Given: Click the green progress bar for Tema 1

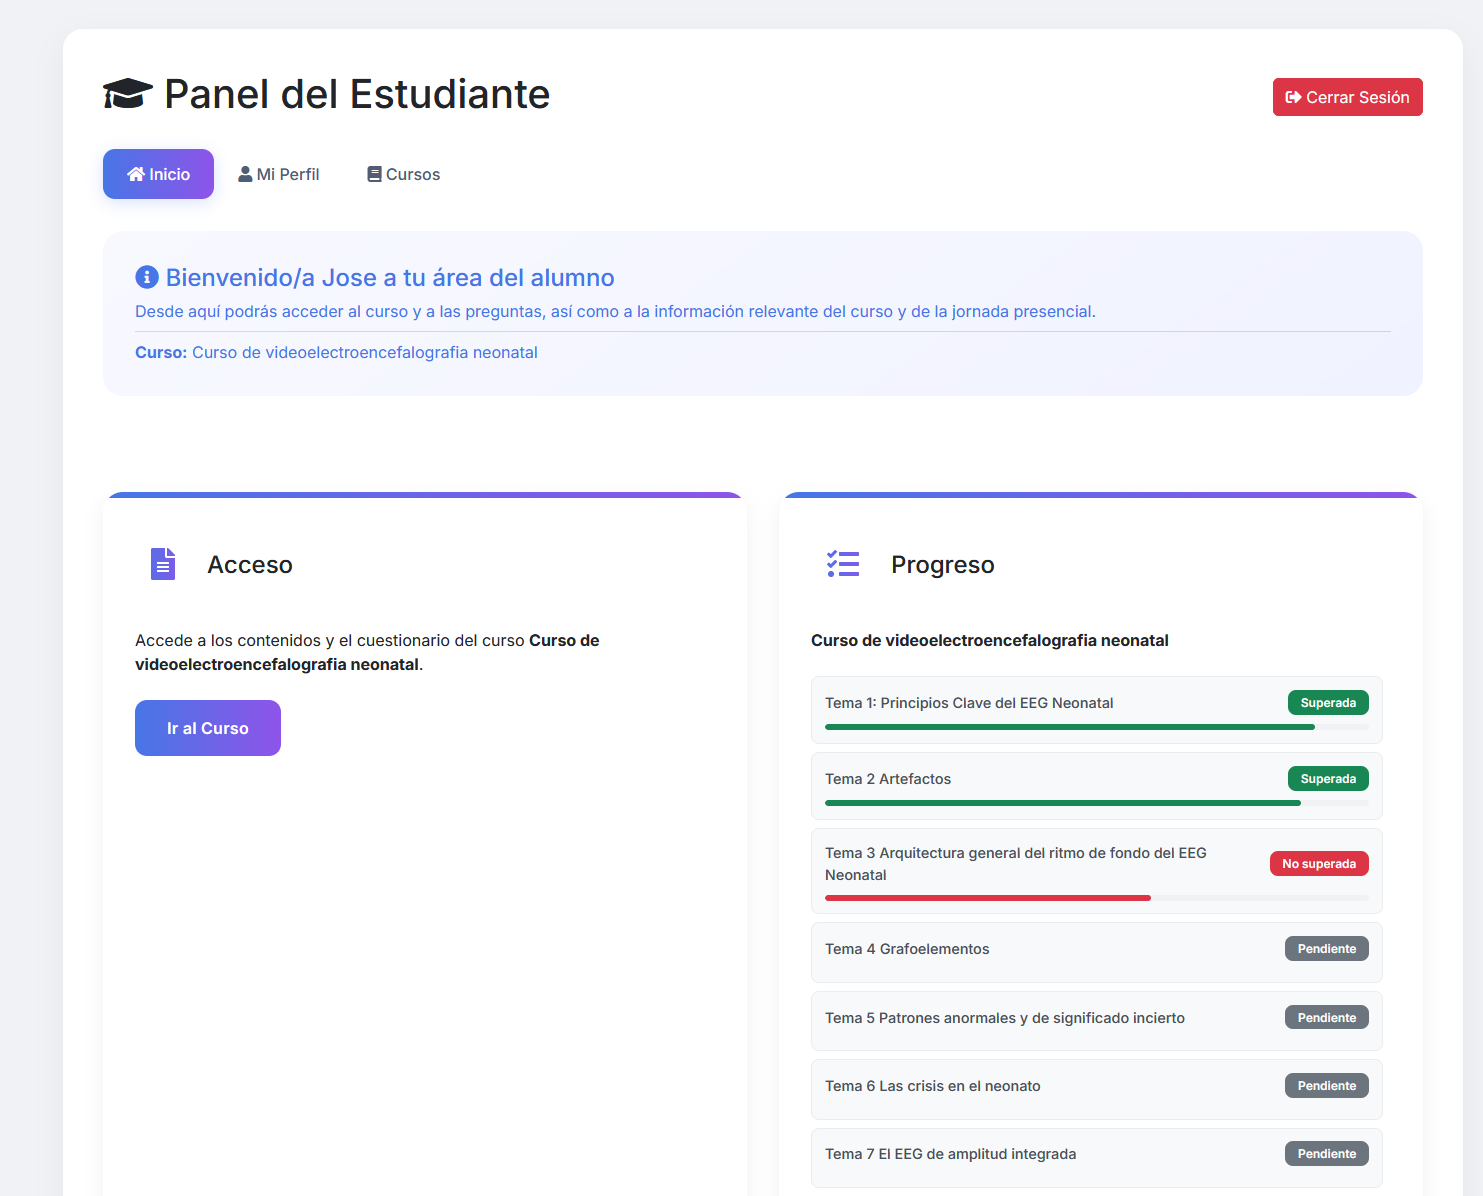Looking at the screenshot, I should (1069, 727).
